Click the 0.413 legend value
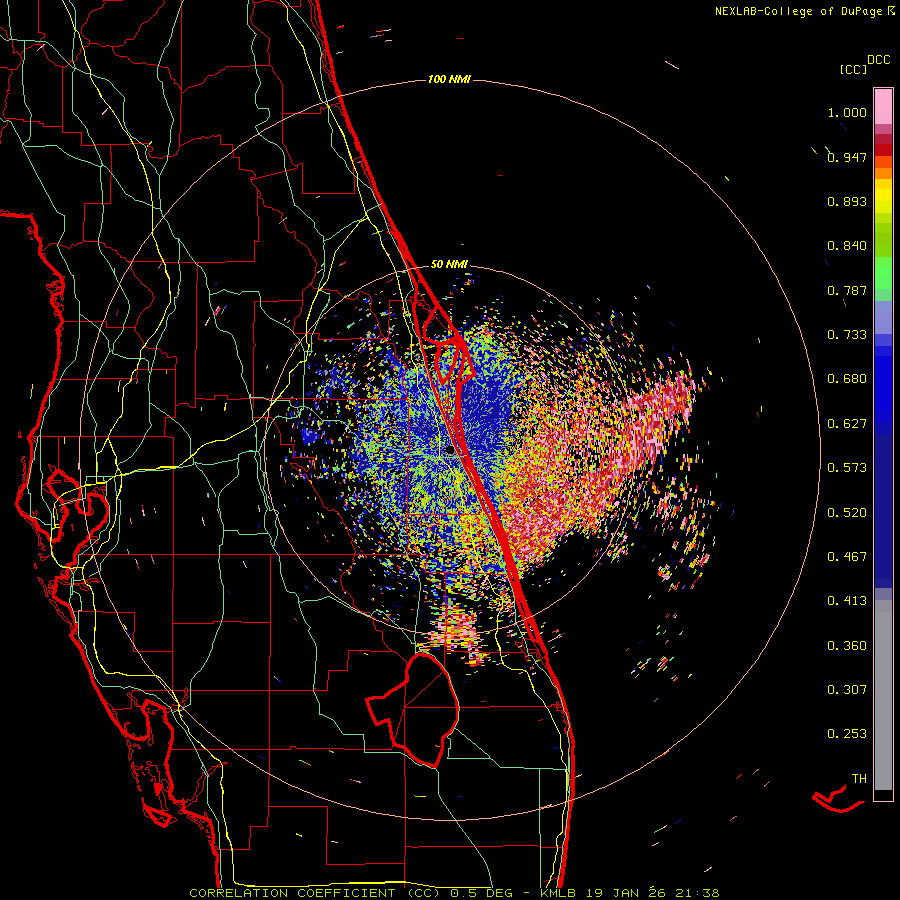This screenshot has width=900, height=900. coord(847,601)
